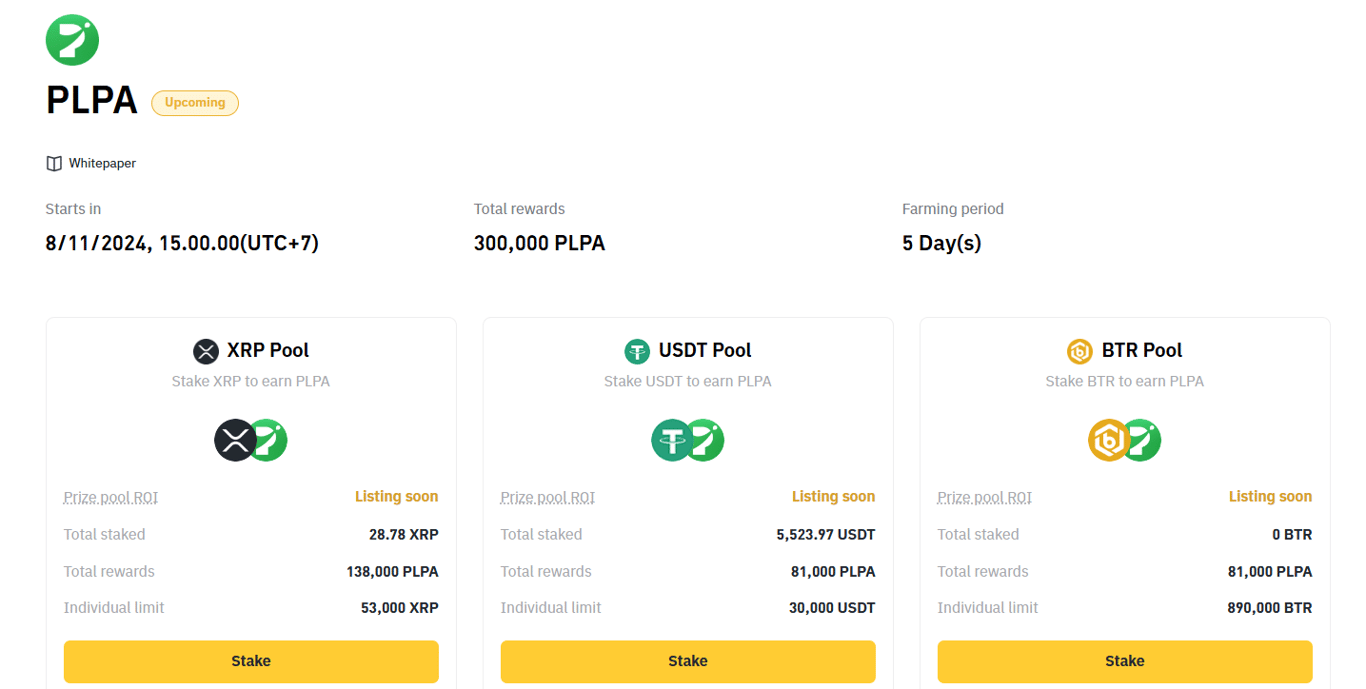Screen dimensions: 1366x689
Task: Click the Whitepaper book icon
Action: 54,163
